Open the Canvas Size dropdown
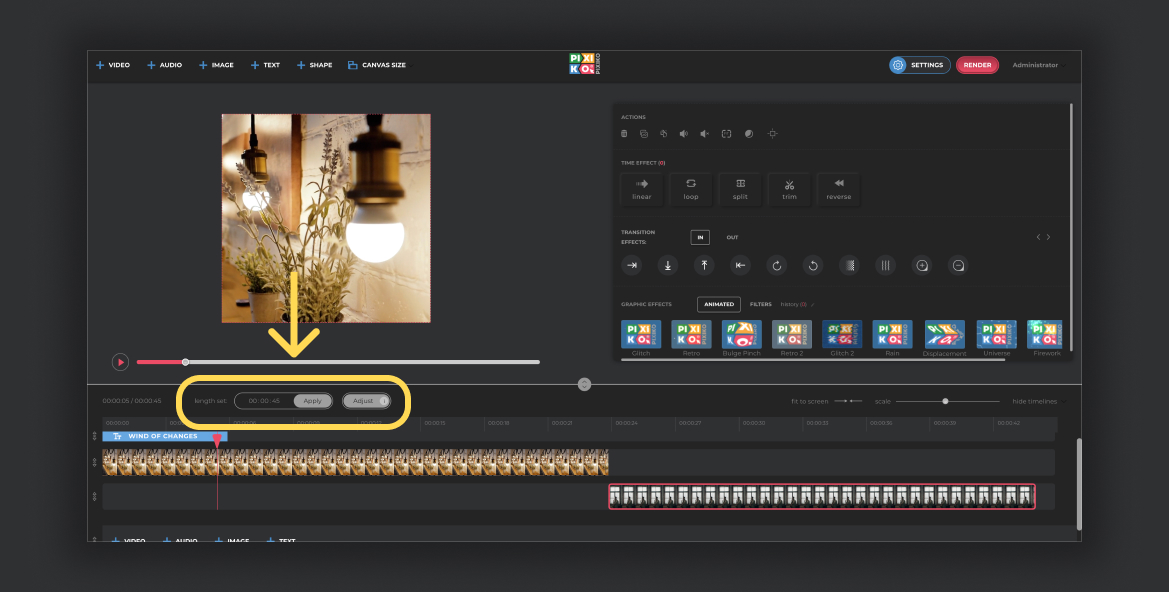The height and width of the screenshot is (592, 1169). 380,66
